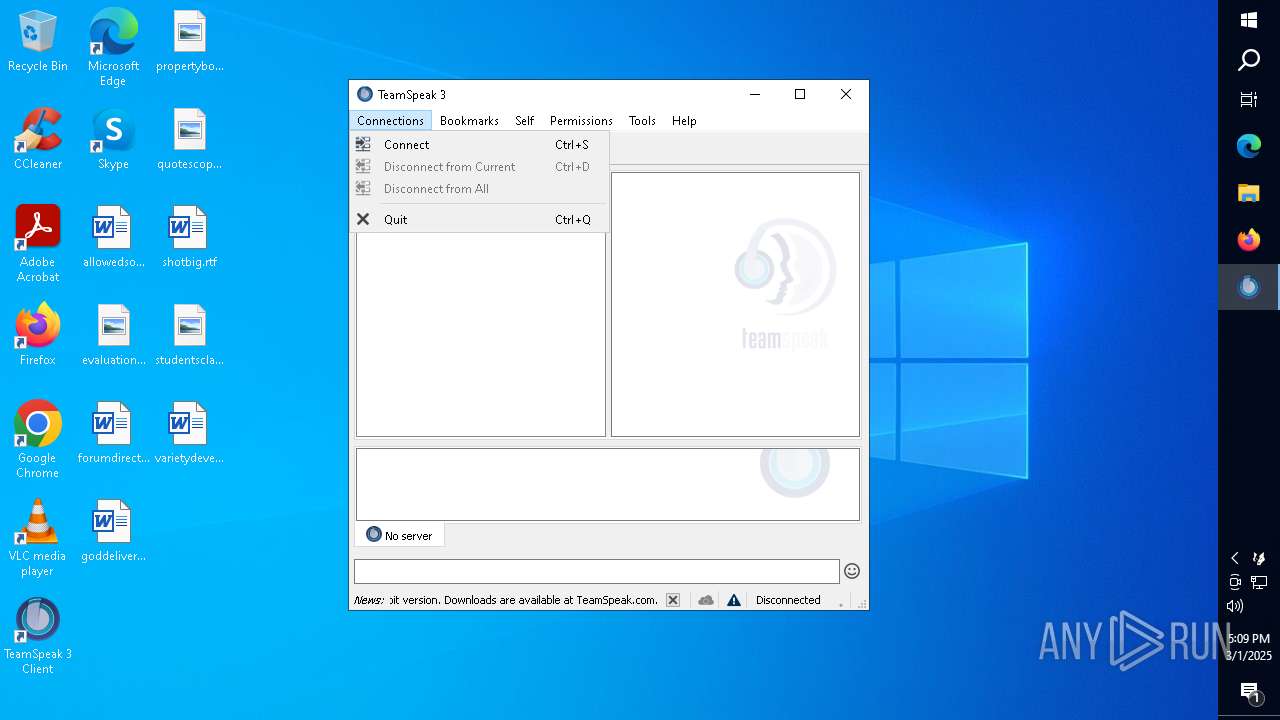Maximize the TeamSpeak 3 window
The height and width of the screenshot is (720, 1280).
[x=800, y=94]
